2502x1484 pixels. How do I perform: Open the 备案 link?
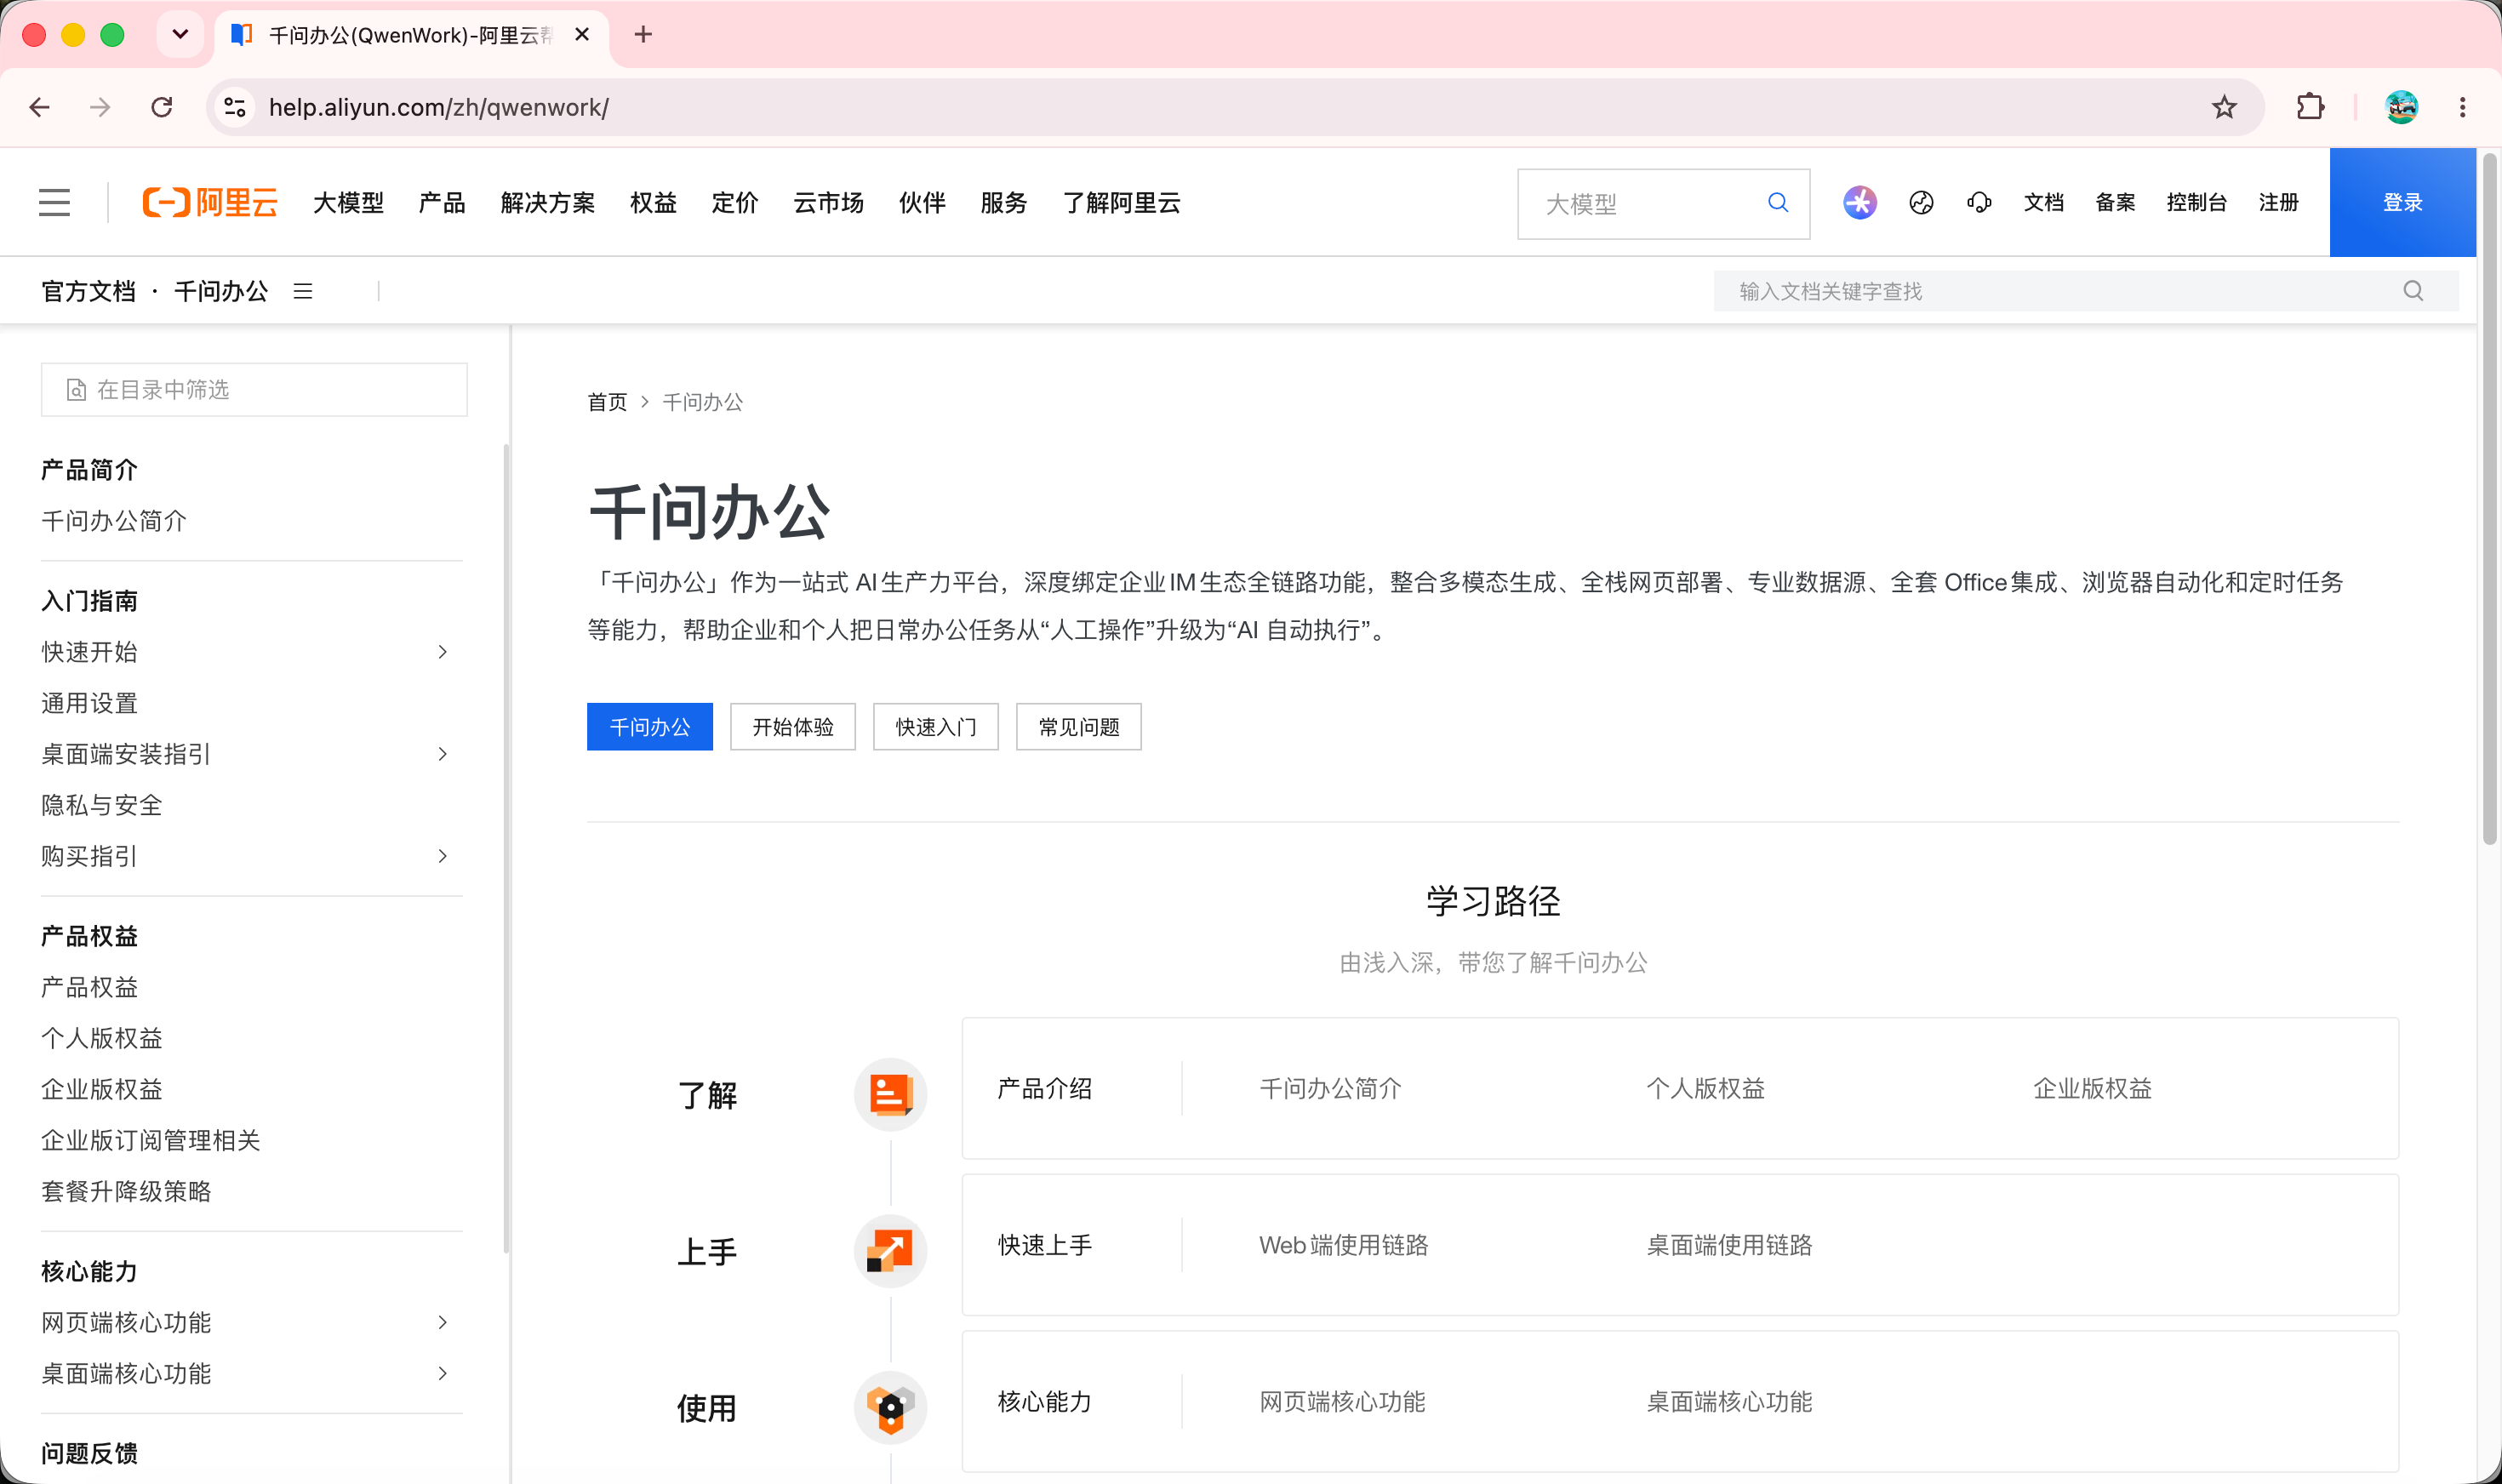[2115, 203]
